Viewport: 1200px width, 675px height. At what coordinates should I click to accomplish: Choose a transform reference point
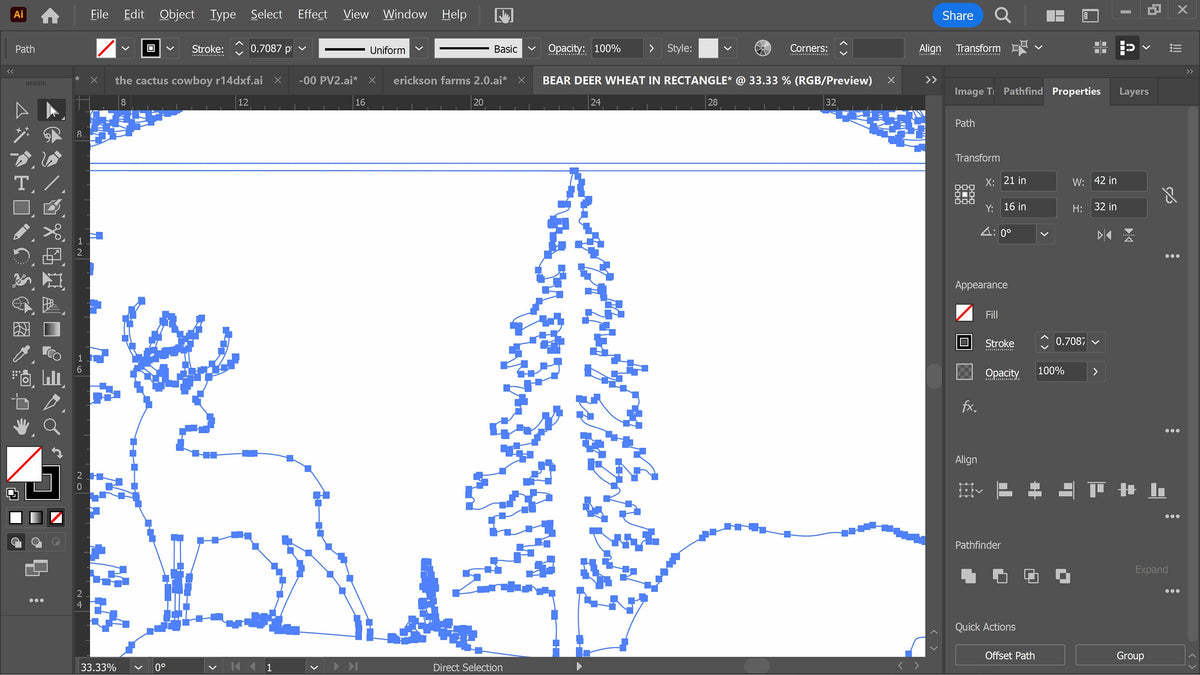(x=965, y=194)
